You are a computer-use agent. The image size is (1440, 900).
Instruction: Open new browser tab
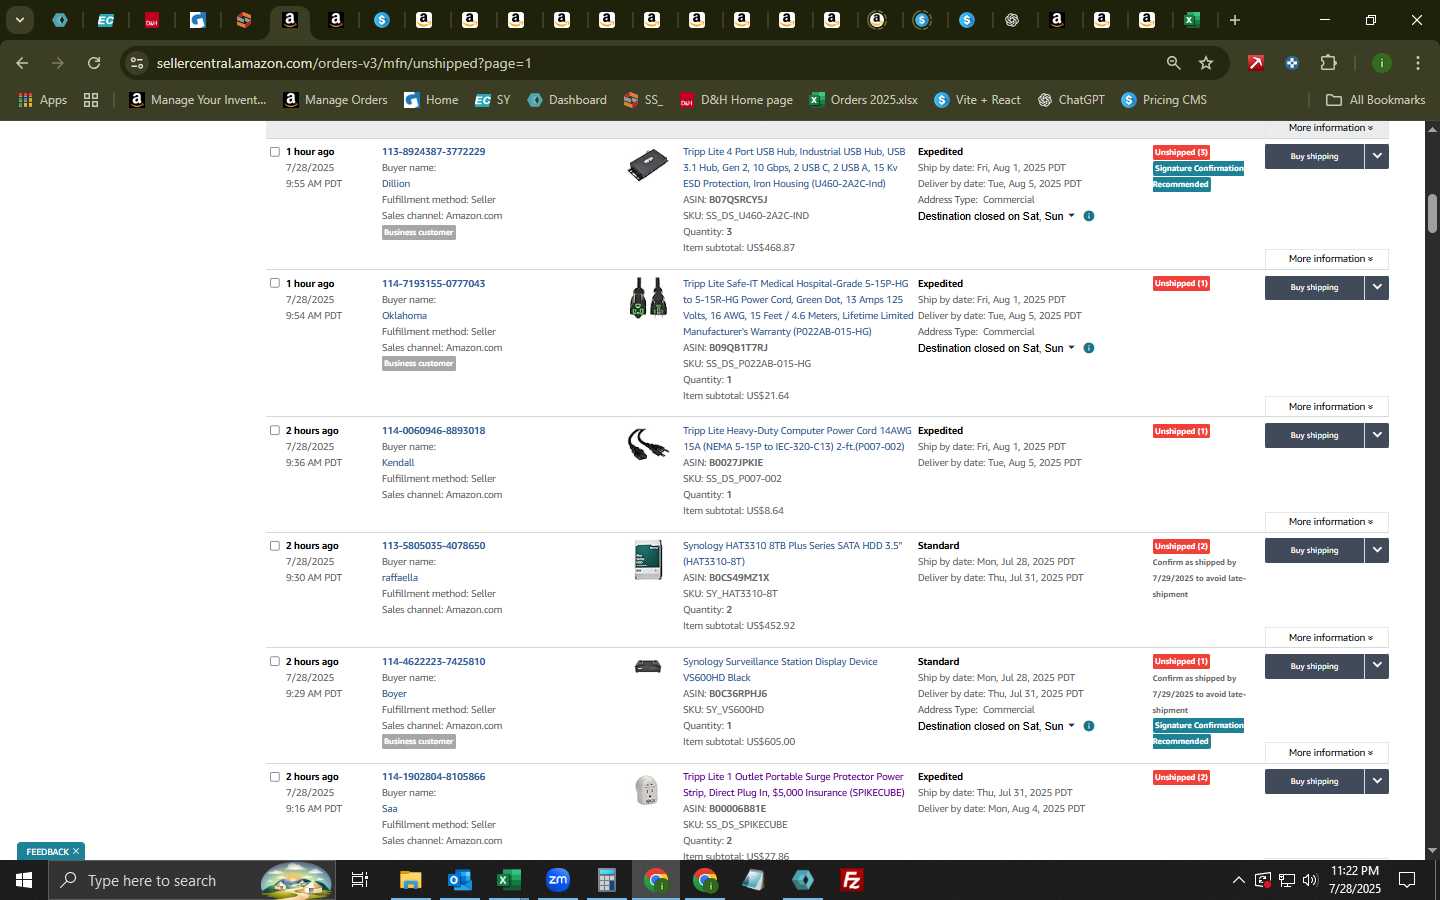point(1235,20)
